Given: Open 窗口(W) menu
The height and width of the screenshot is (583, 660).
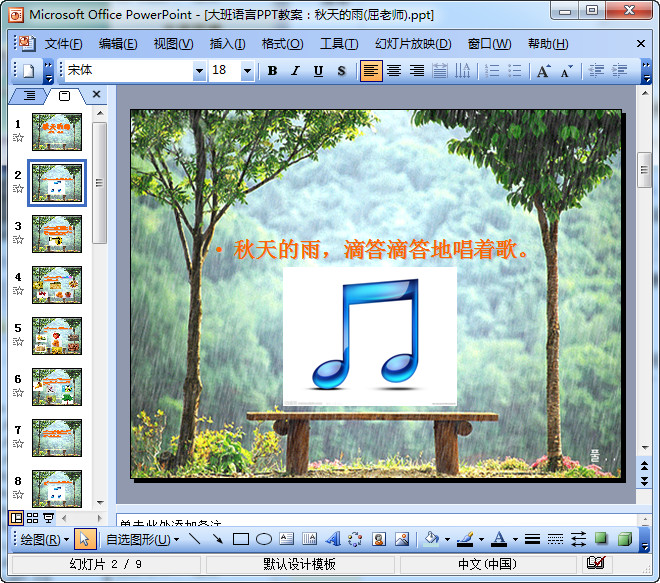Looking at the screenshot, I should (489, 44).
